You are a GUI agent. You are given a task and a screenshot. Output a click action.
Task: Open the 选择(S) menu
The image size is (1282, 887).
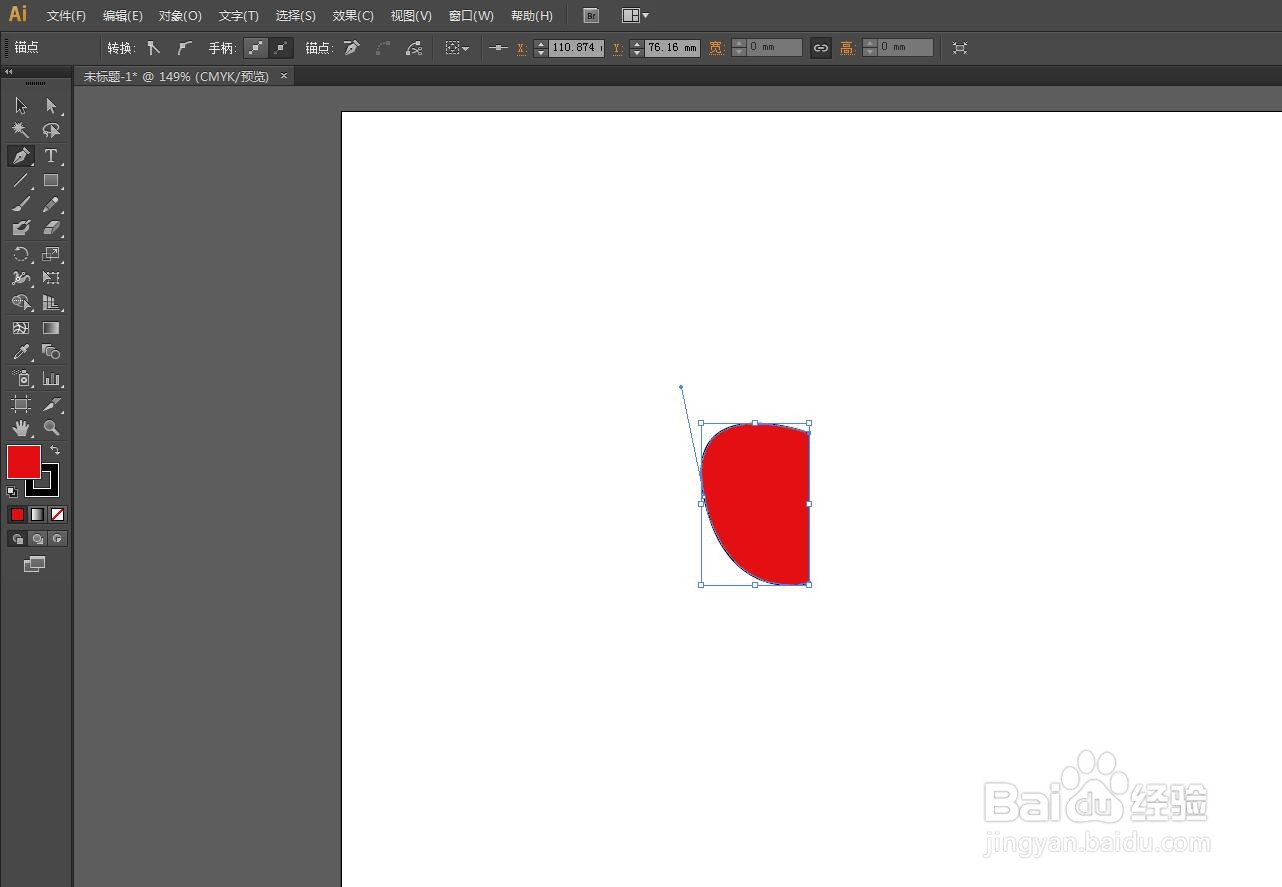295,16
